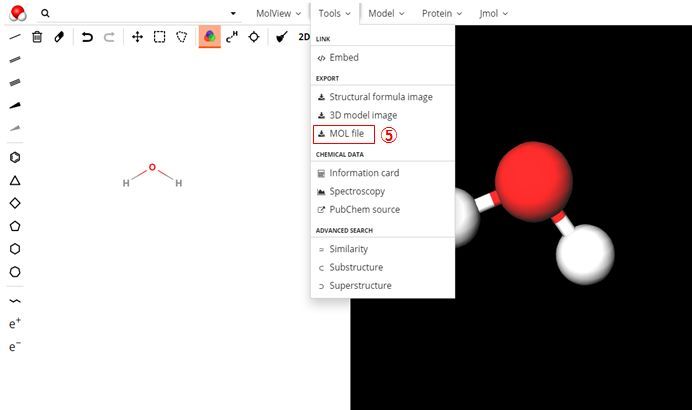The height and width of the screenshot is (410, 692).
Task: Choose the rectangle selection tool
Action: click(x=159, y=37)
